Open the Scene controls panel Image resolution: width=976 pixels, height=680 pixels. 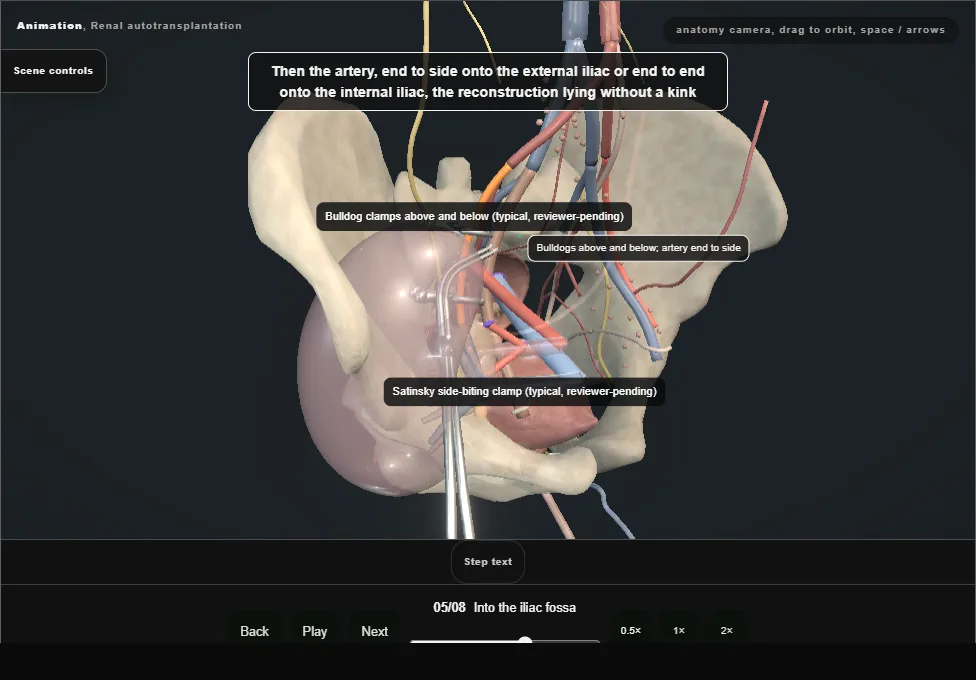point(54,71)
